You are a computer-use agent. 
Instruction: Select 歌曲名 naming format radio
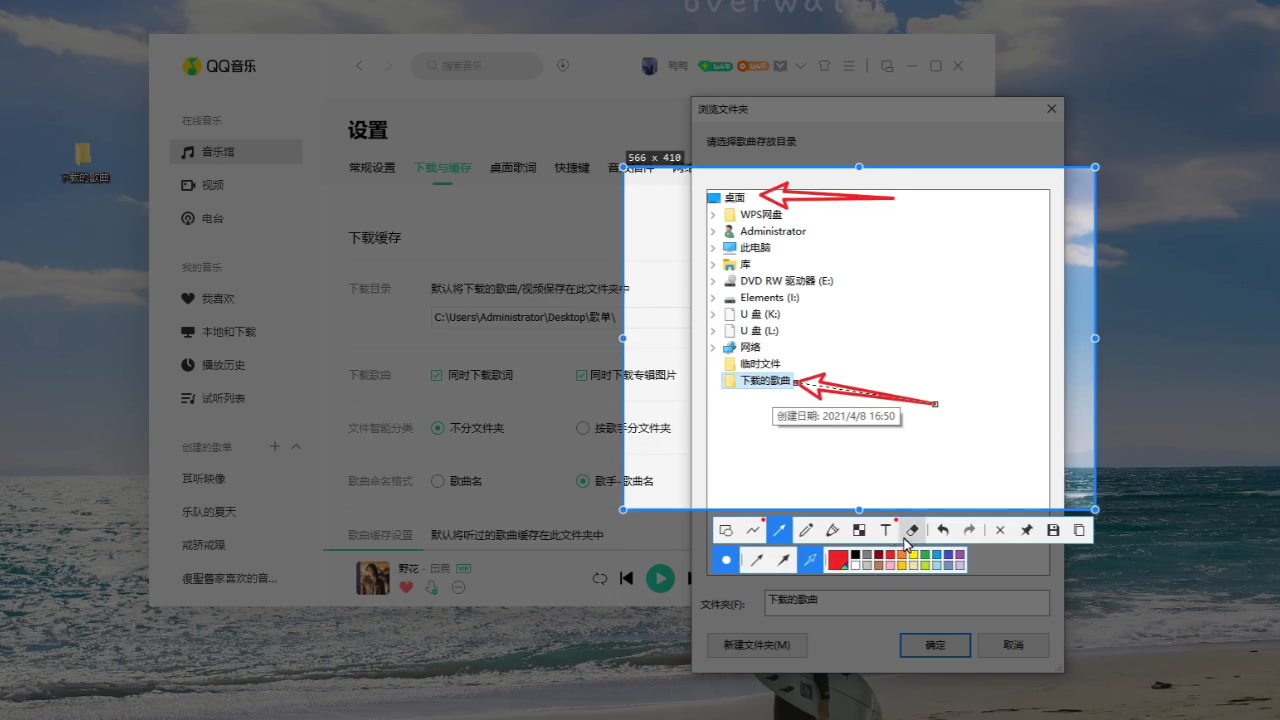click(x=437, y=481)
